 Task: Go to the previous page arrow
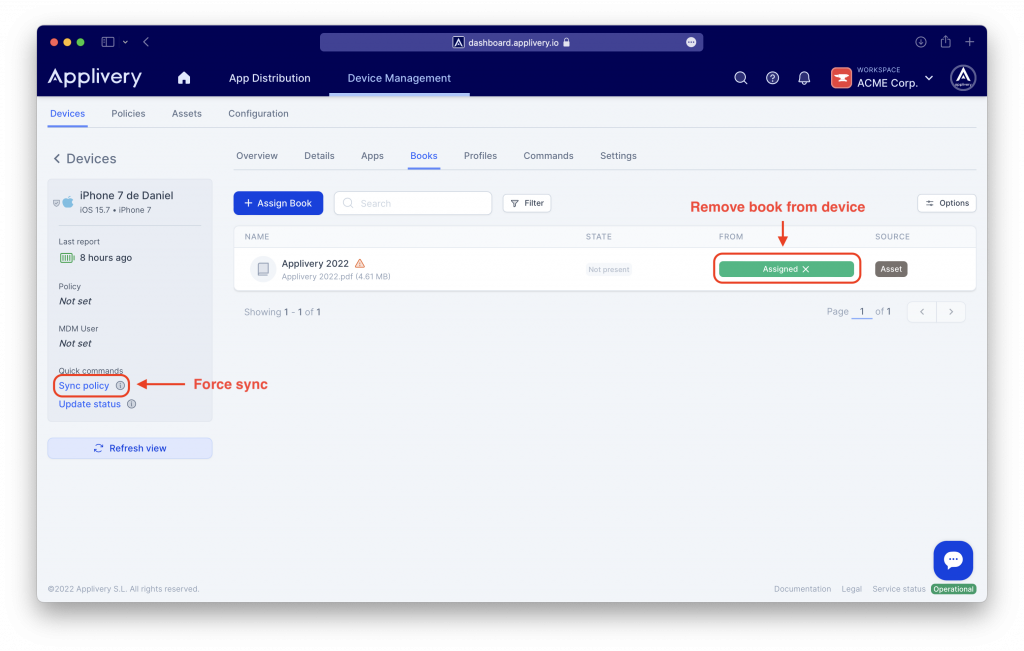(922, 311)
